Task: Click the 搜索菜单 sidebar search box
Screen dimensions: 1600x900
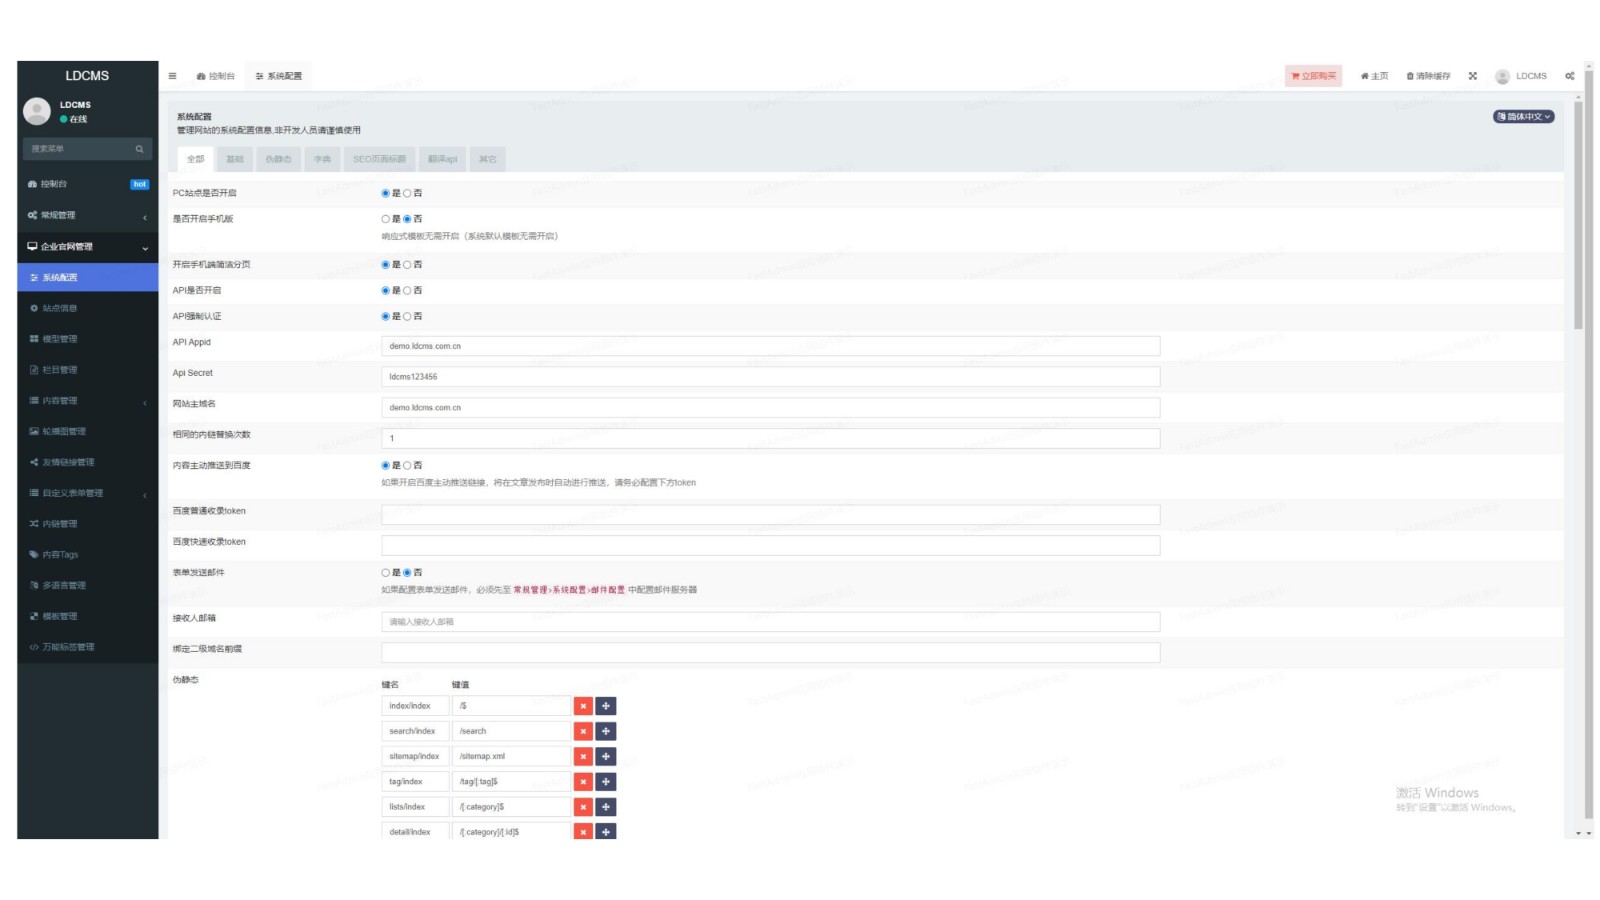Action: (x=78, y=149)
